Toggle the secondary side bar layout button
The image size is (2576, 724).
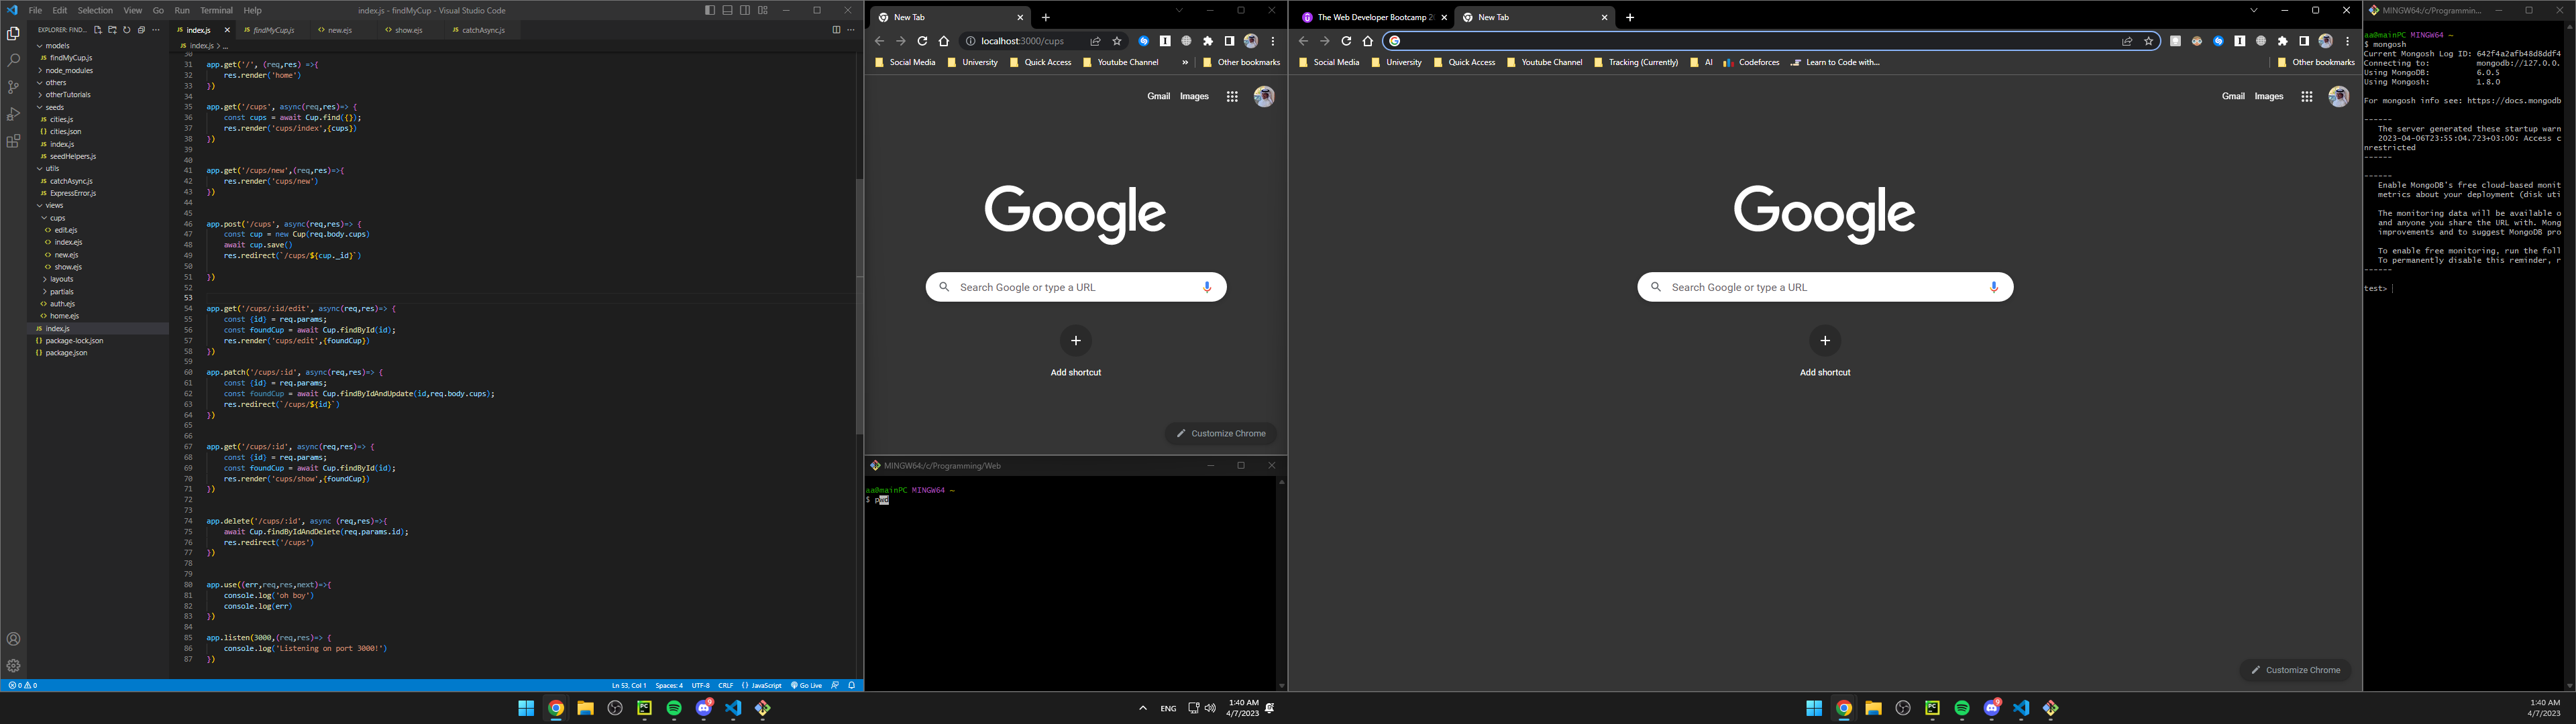[x=745, y=10]
